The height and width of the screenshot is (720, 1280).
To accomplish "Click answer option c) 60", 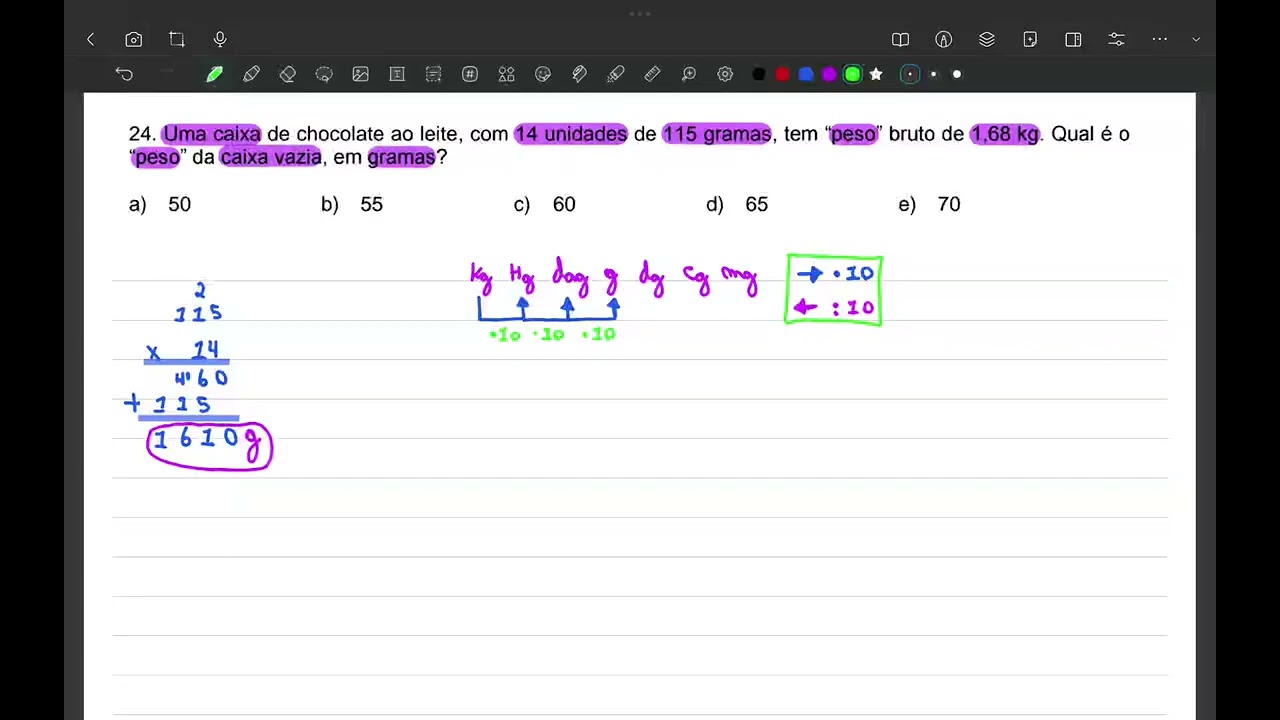I will (545, 204).
